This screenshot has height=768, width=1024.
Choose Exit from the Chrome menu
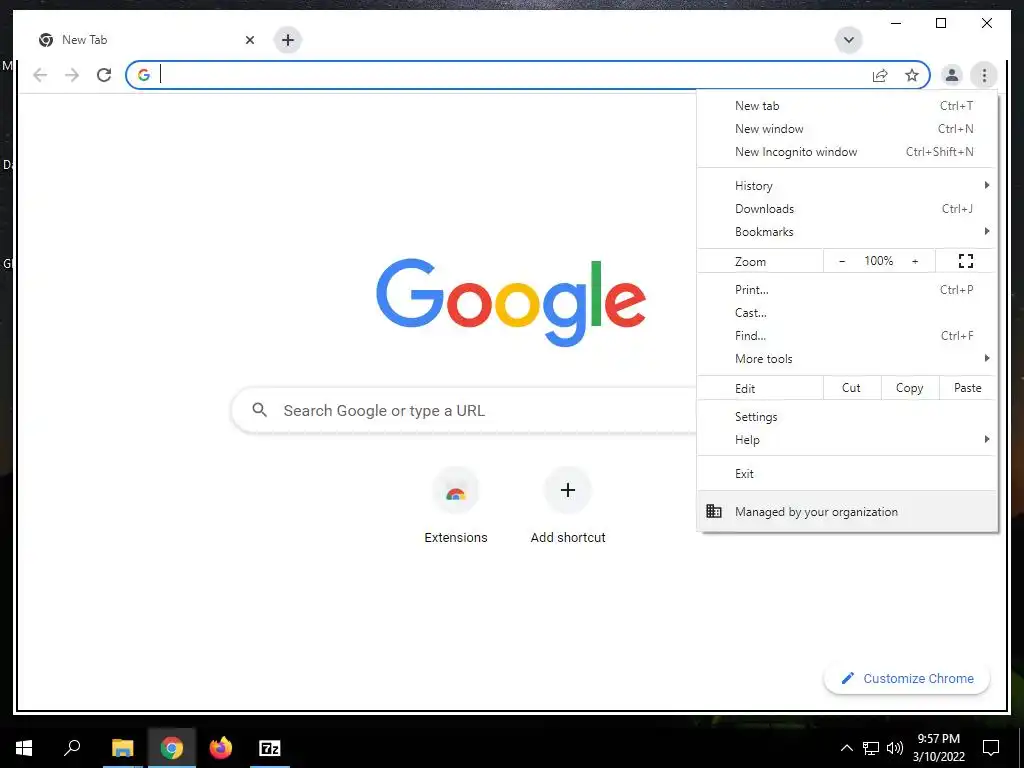coord(847,473)
